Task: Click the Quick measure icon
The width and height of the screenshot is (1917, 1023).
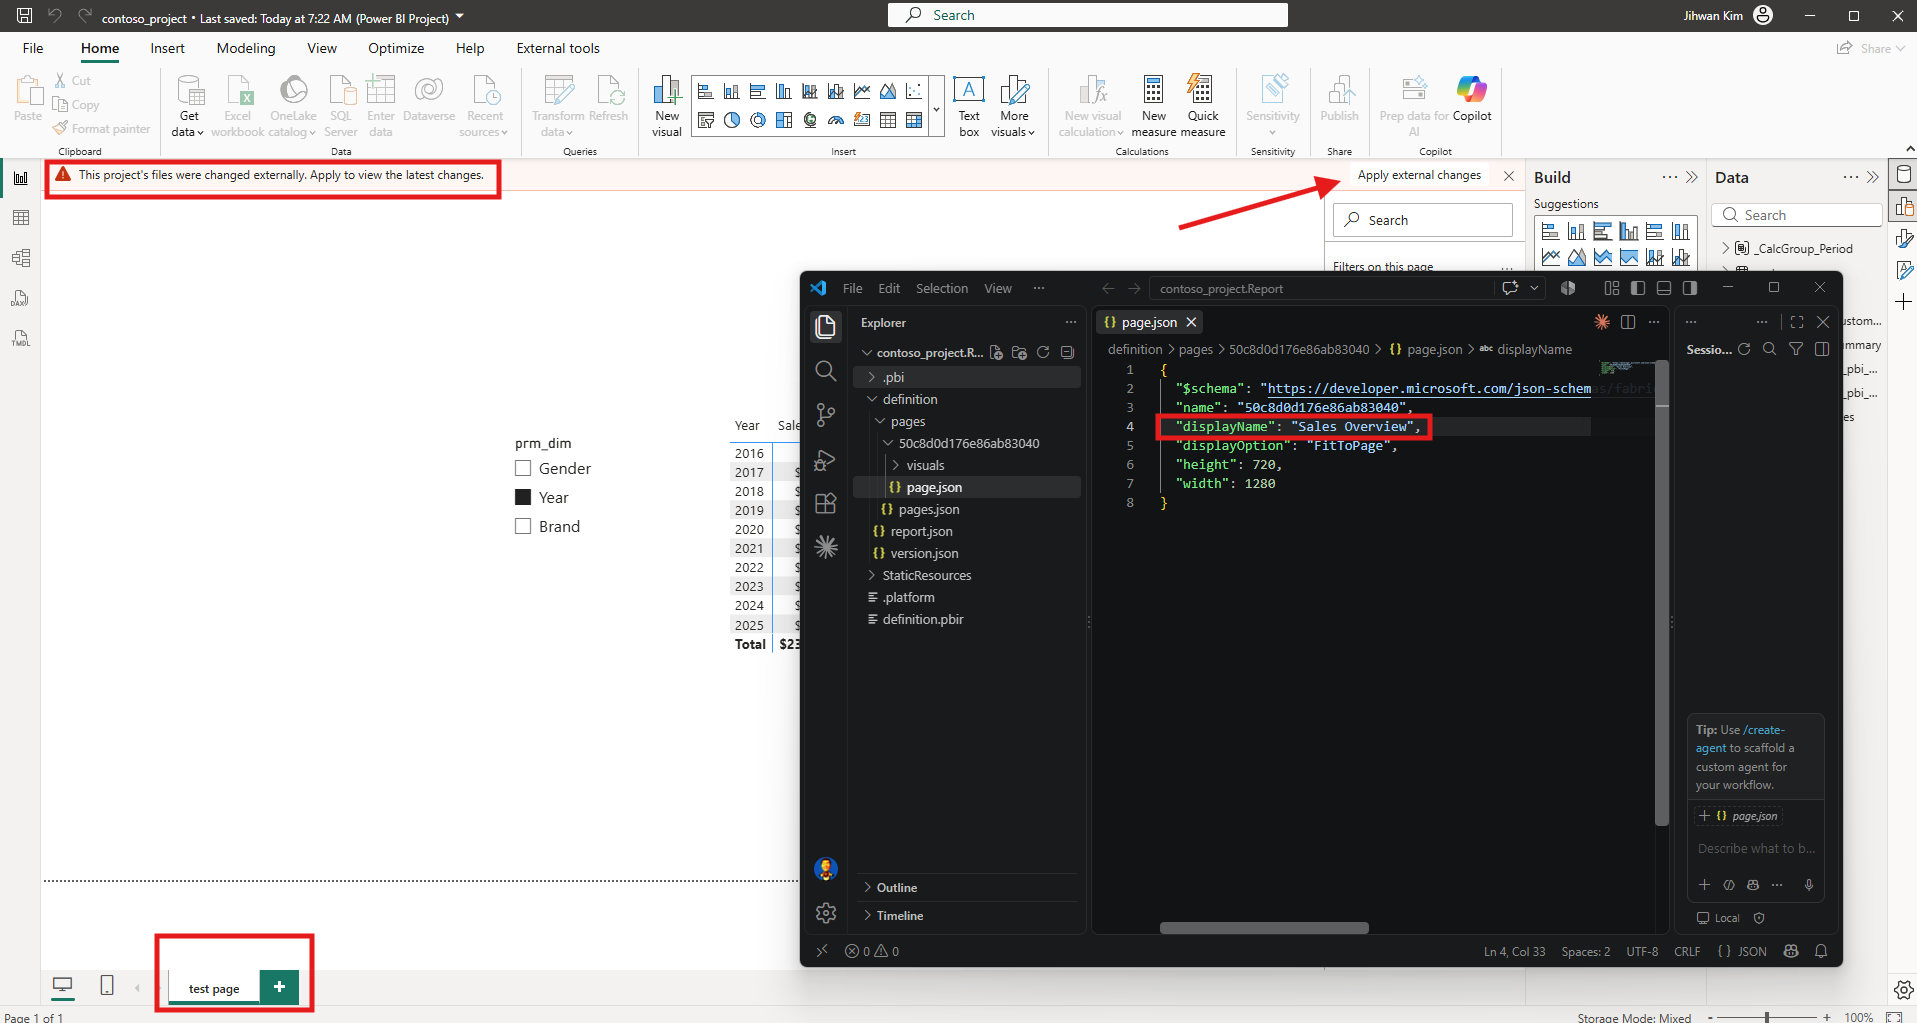Action: coord(1202,105)
